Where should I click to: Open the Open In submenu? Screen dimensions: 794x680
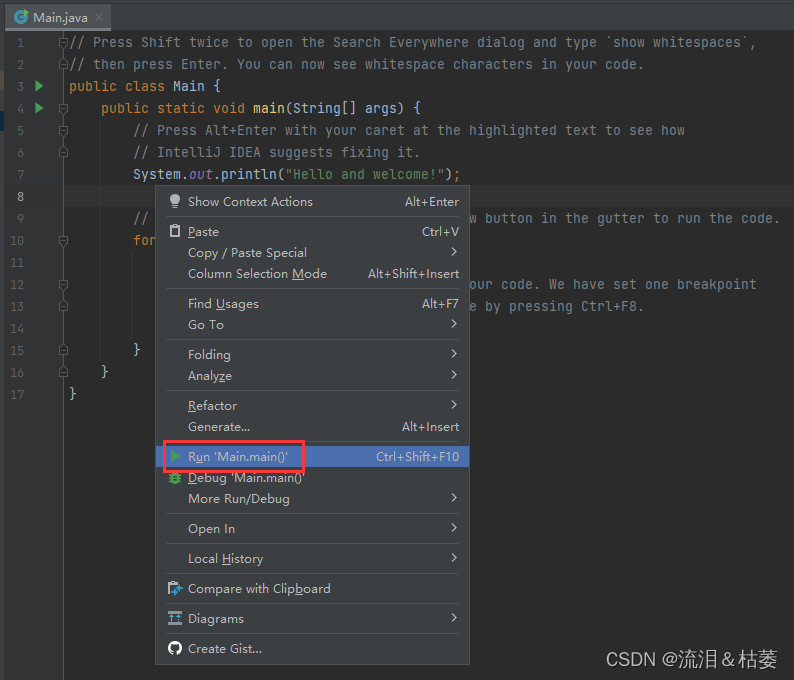(x=312, y=529)
